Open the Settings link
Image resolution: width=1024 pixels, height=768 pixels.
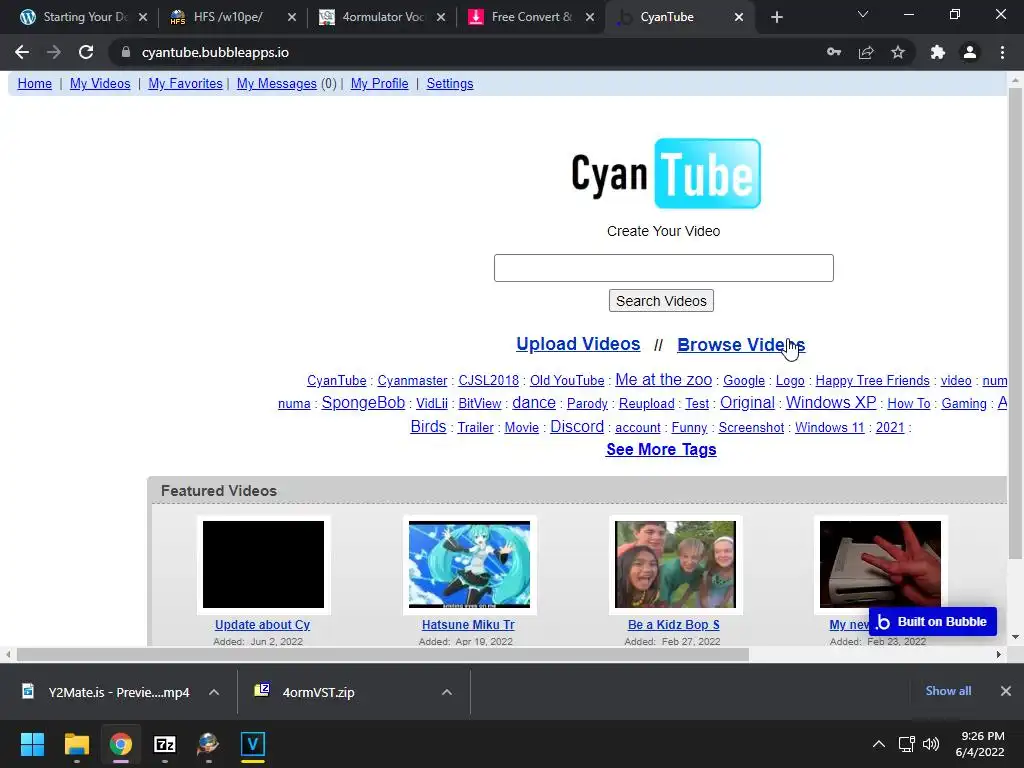click(x=450, y=84)
